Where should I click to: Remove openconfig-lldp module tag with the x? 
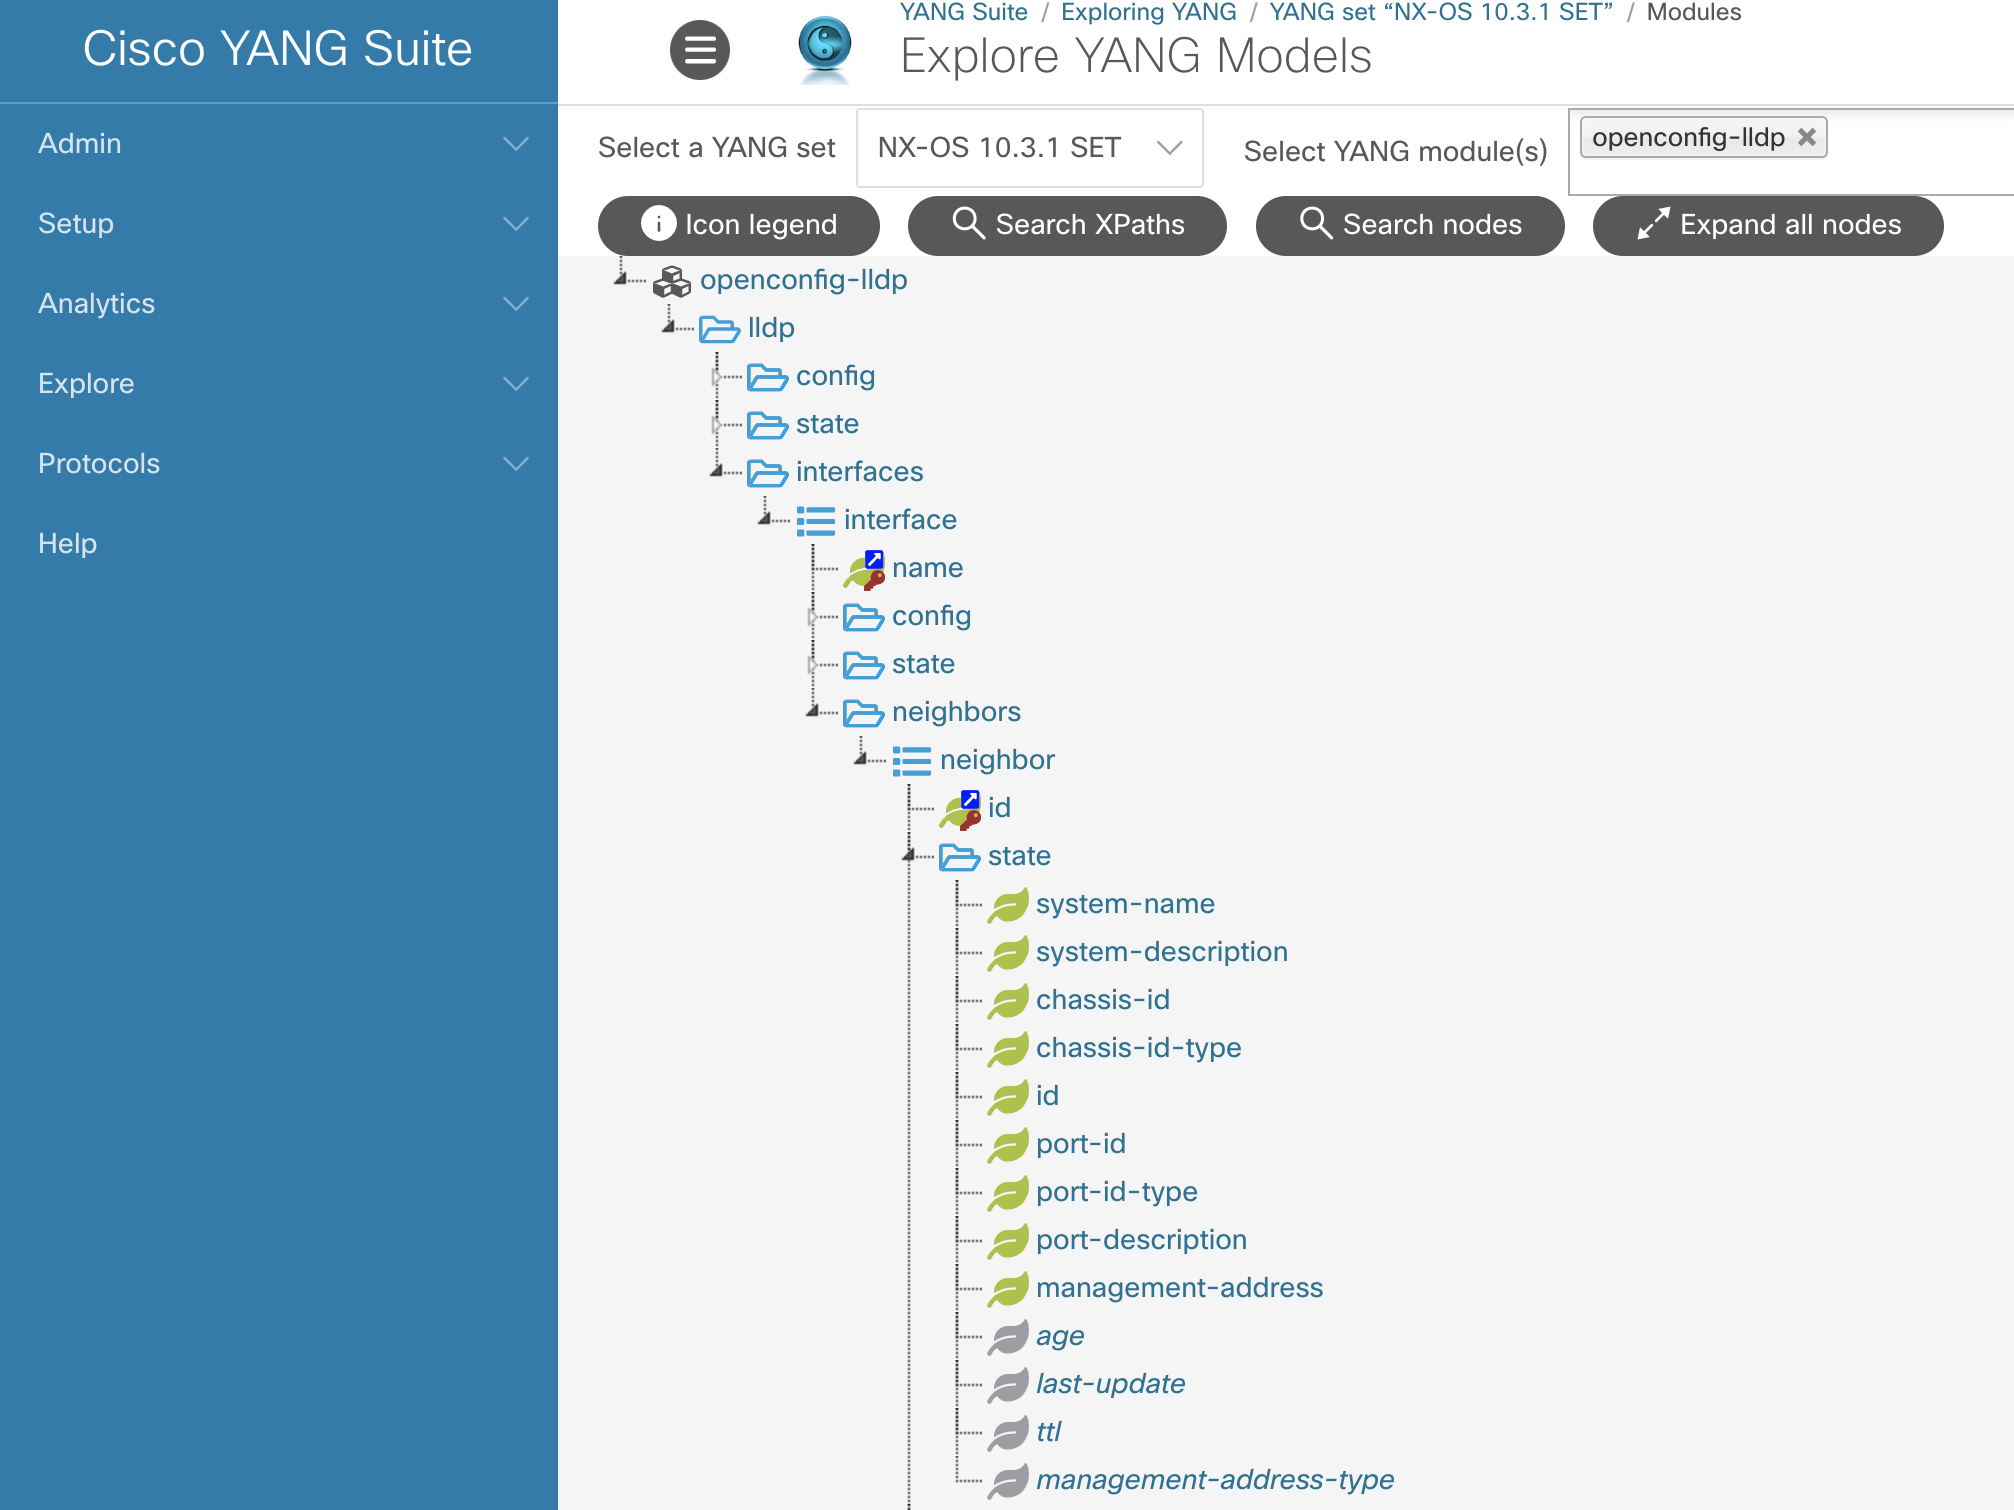click(x=1806, y=137)
